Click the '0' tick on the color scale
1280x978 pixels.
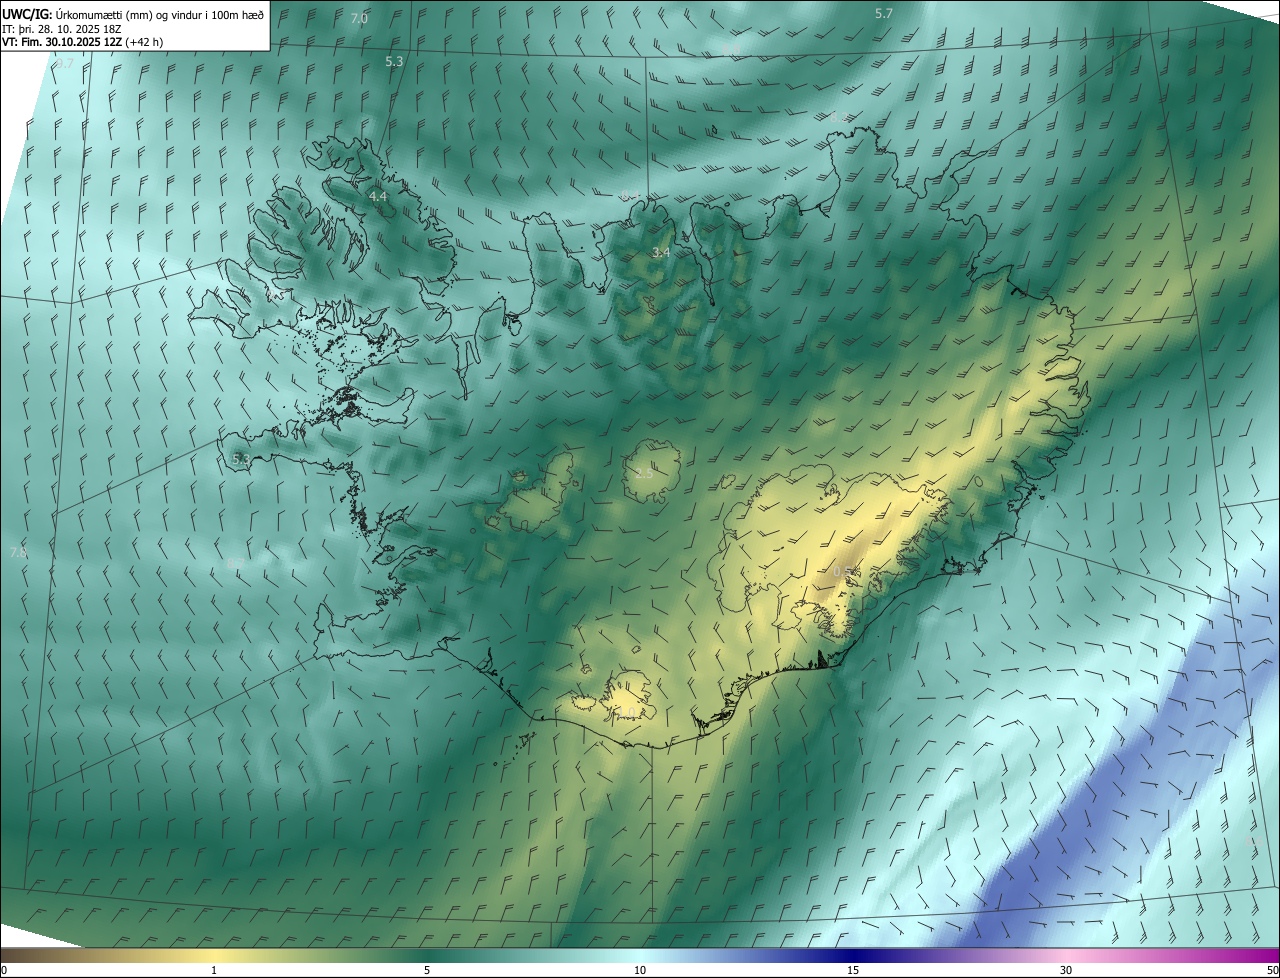point(4,970)
